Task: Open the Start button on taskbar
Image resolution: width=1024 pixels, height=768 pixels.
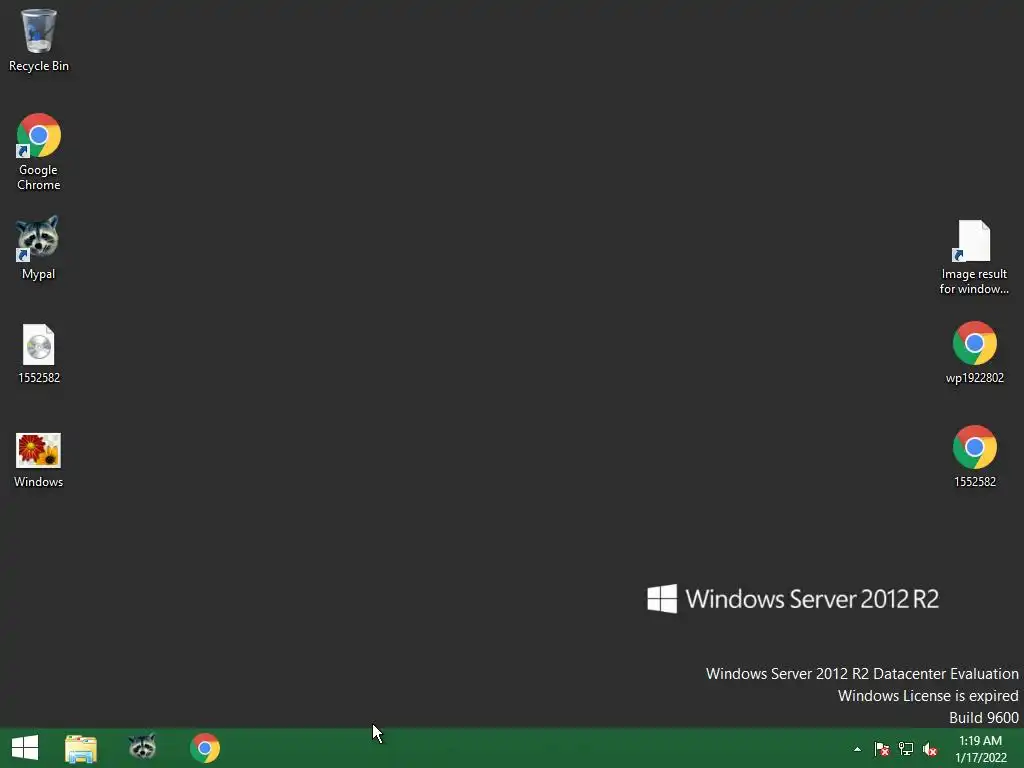Action: click(25, 748)
